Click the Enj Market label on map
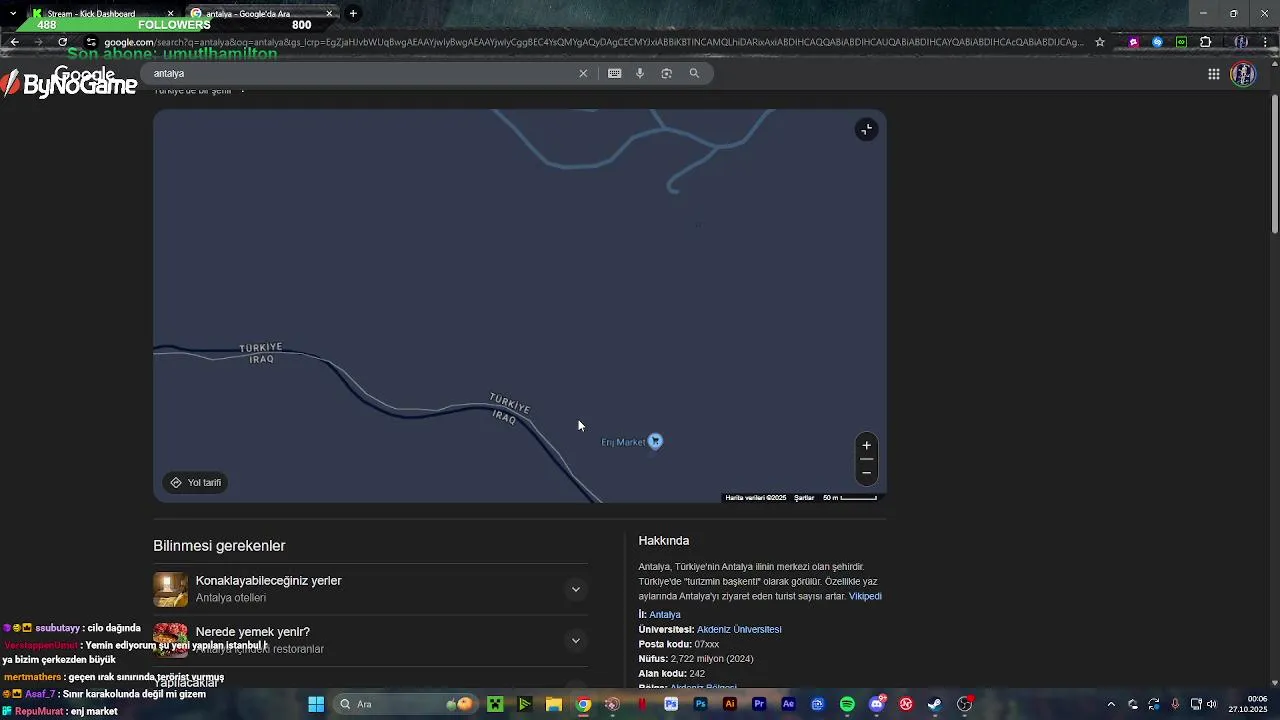This screenshot has width=1280, height=720. pyautogui.click(x=623, y=442)
